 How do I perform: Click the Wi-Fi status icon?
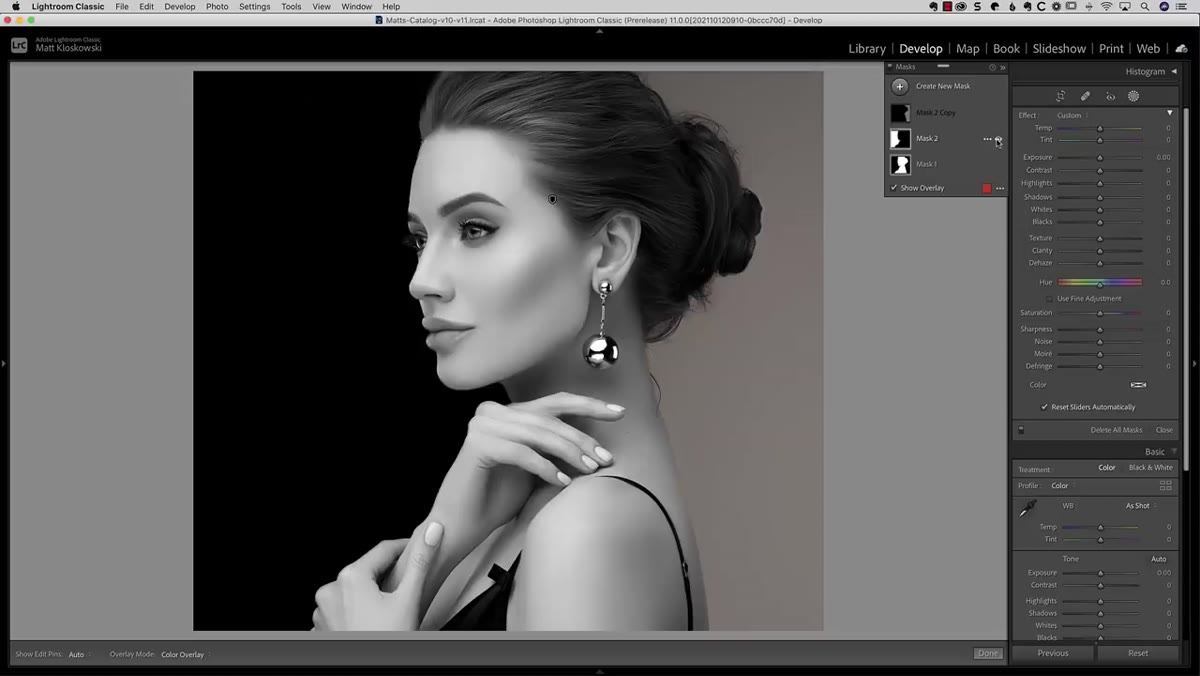1107,6
